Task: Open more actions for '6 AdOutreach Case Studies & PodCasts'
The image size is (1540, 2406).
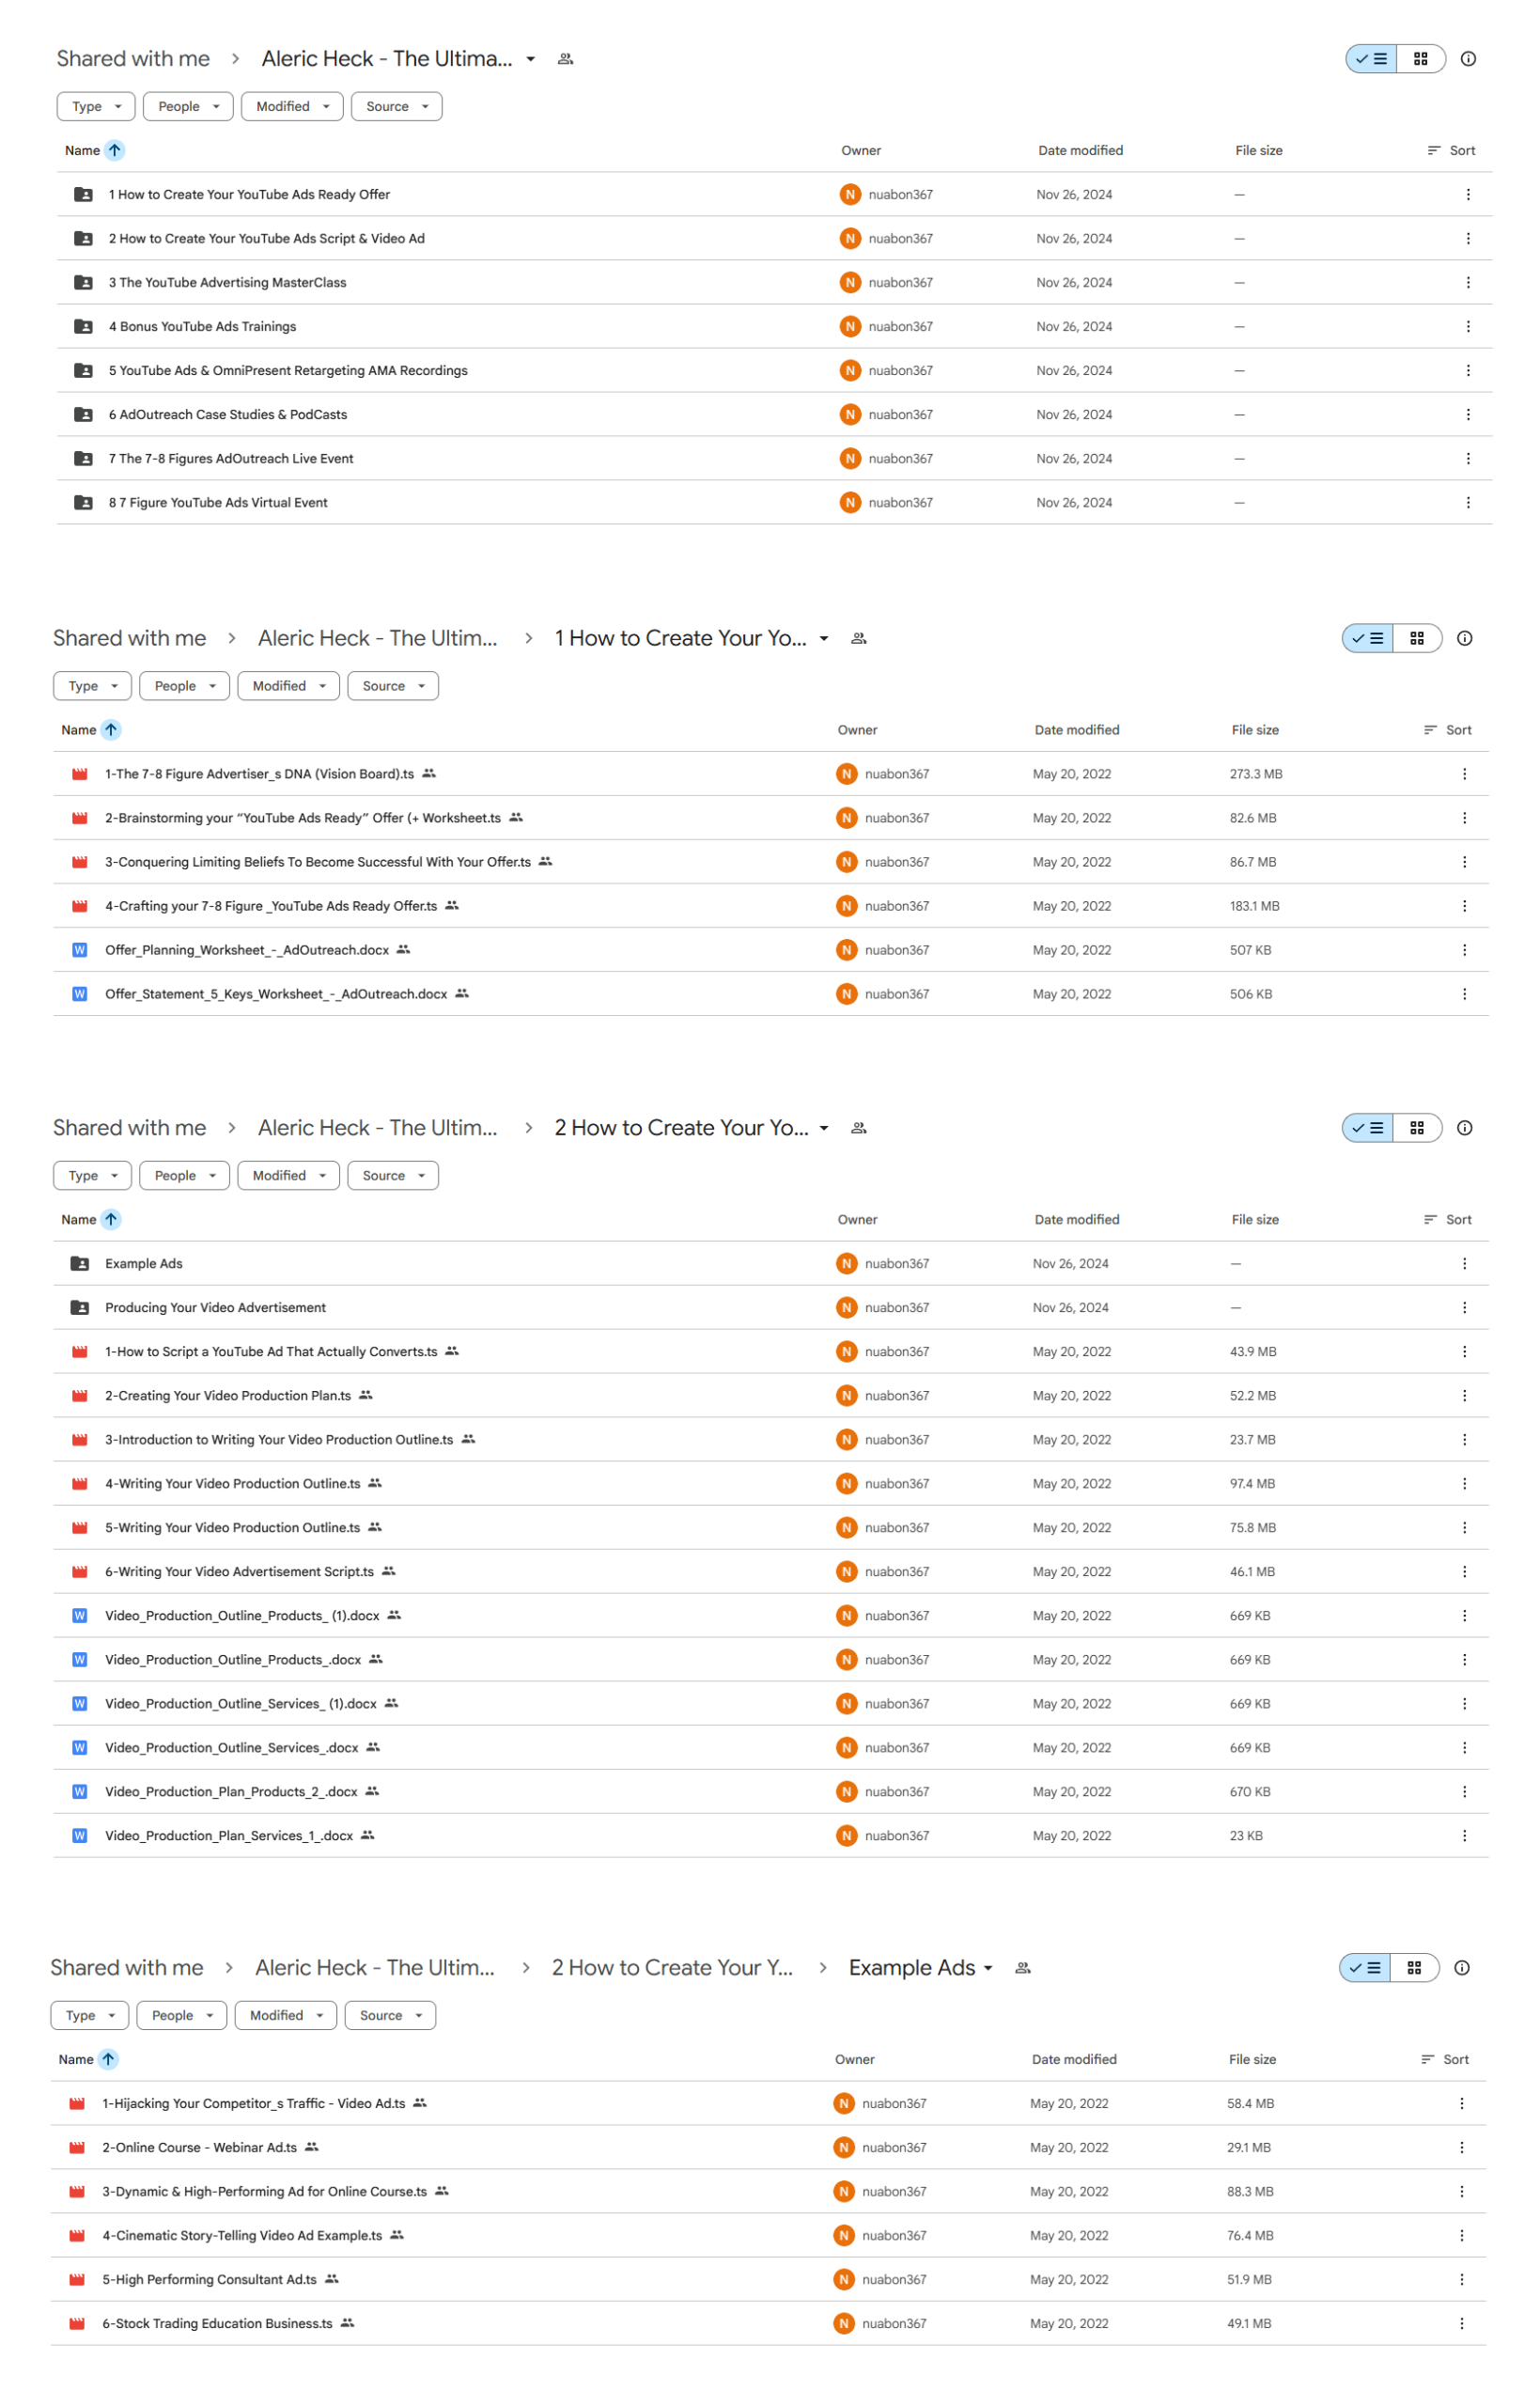Action: [1467, 414]
